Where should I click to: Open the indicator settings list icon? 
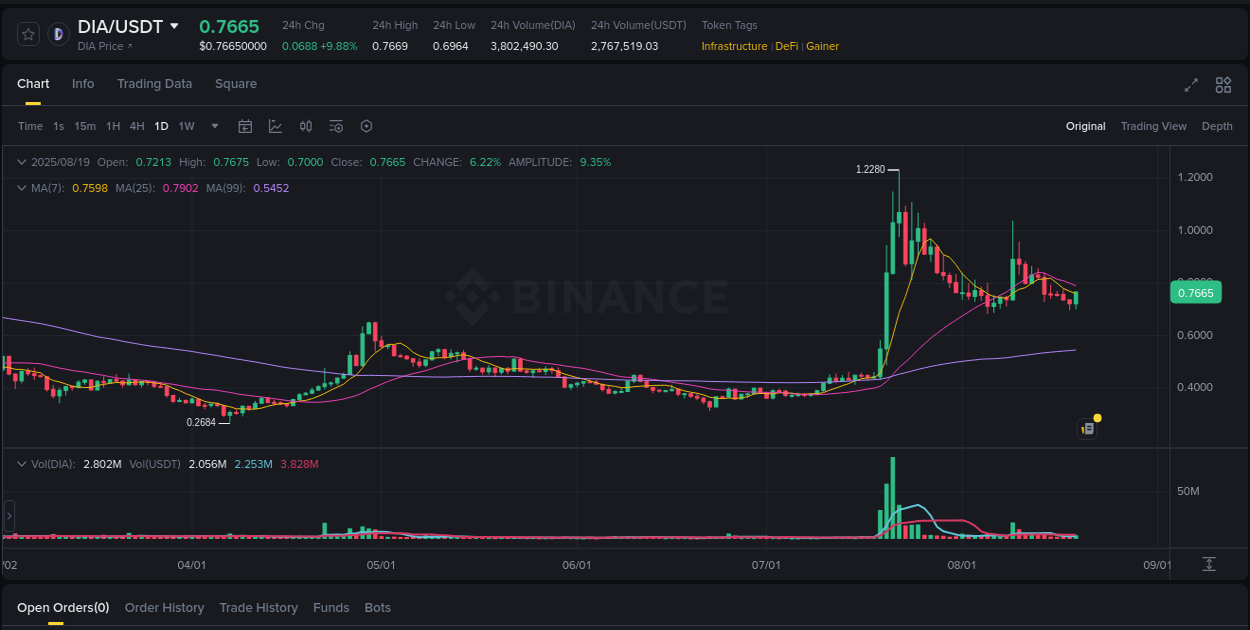coord(335,126)
